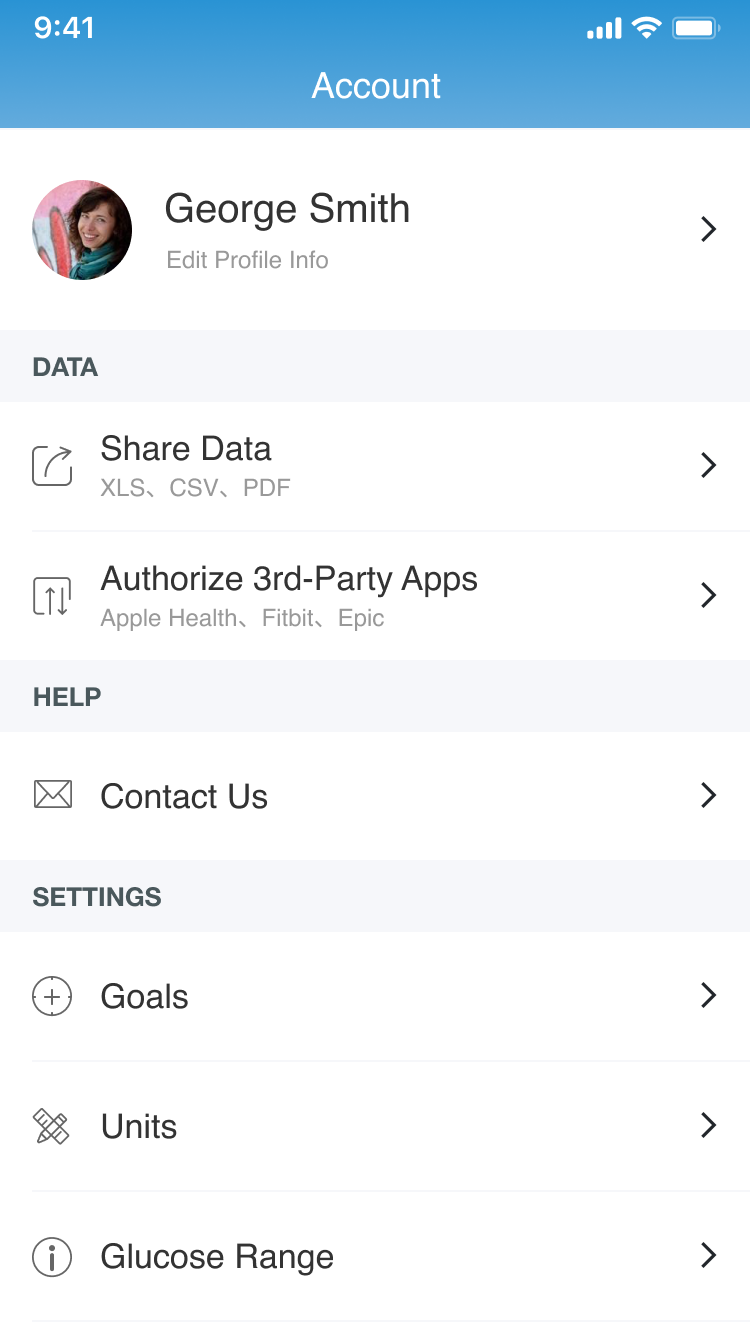The image size is (750, 1334).
Task: Tap the Goals target icon
Action: coord(52,996)
